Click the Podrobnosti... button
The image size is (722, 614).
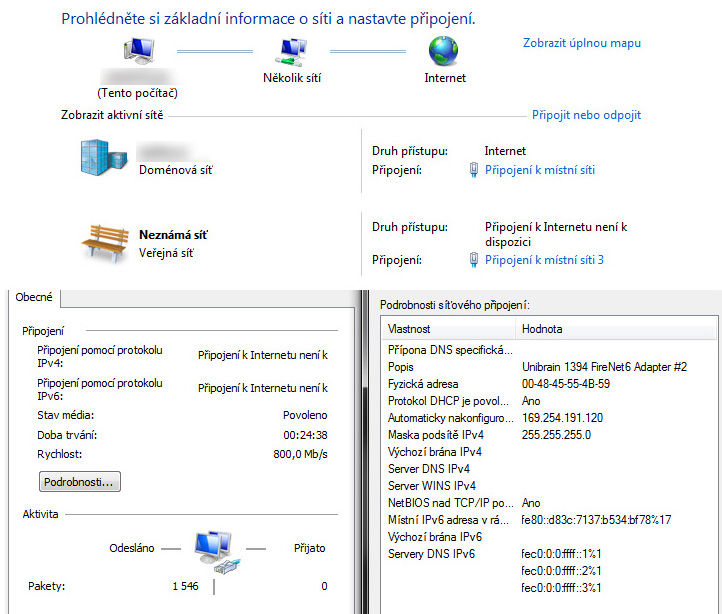click(80, 482)
